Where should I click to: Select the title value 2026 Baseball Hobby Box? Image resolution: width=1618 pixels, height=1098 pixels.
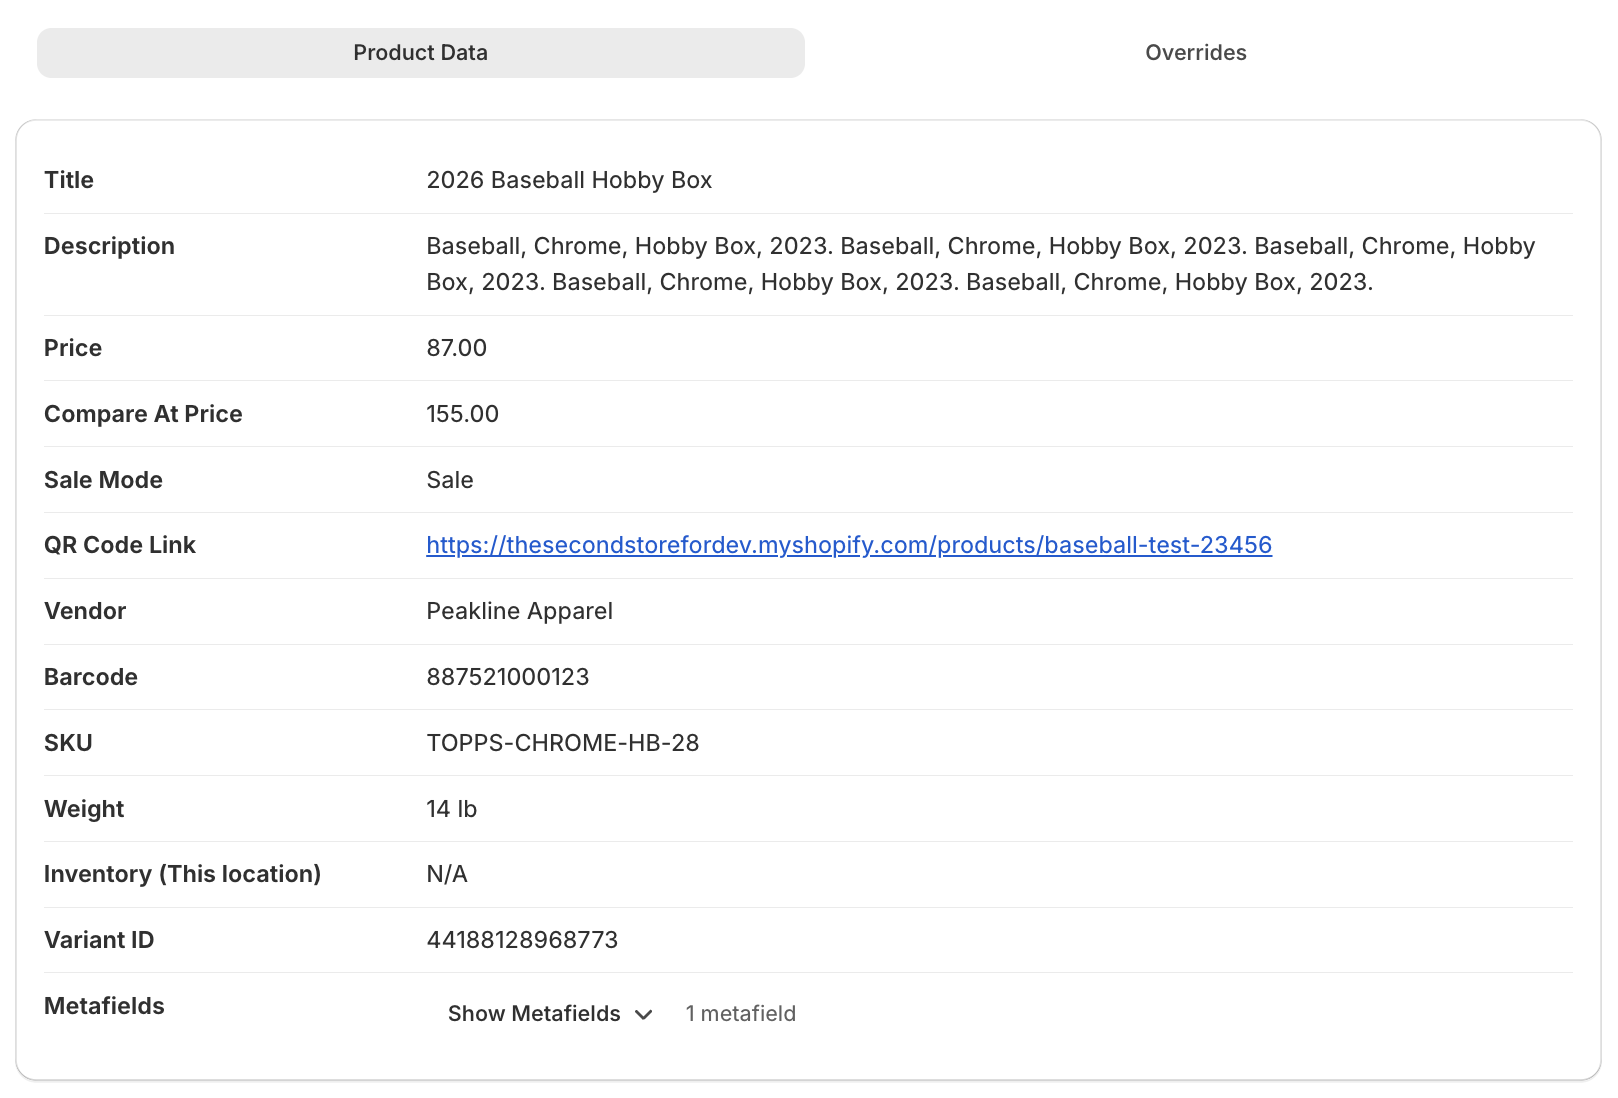569,180
